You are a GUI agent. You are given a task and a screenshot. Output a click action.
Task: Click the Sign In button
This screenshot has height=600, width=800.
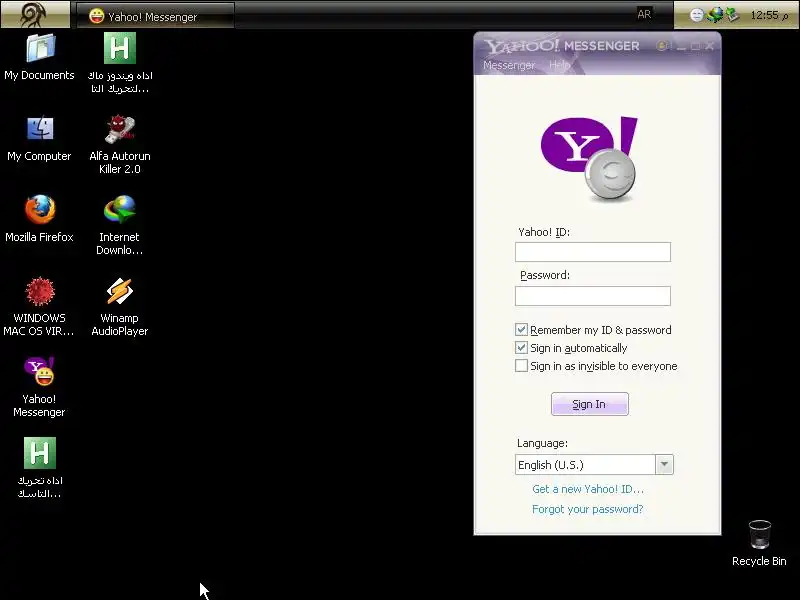[x=590, y=404]
